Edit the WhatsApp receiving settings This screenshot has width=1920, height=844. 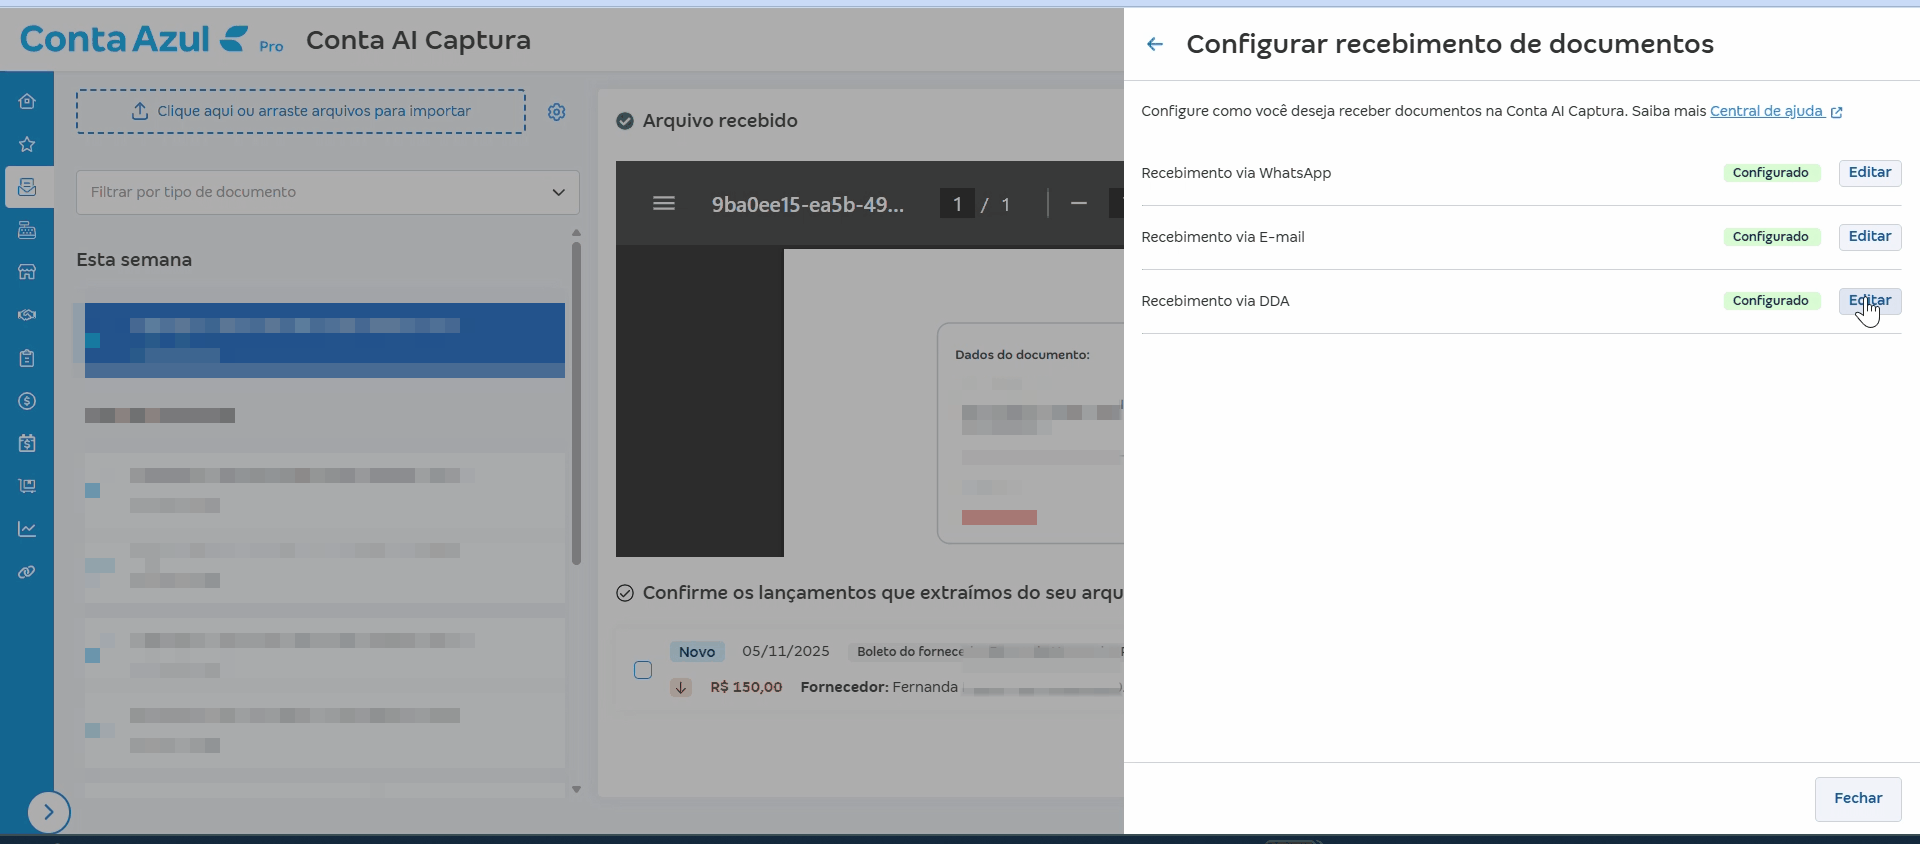click(x=1869, y=173)
